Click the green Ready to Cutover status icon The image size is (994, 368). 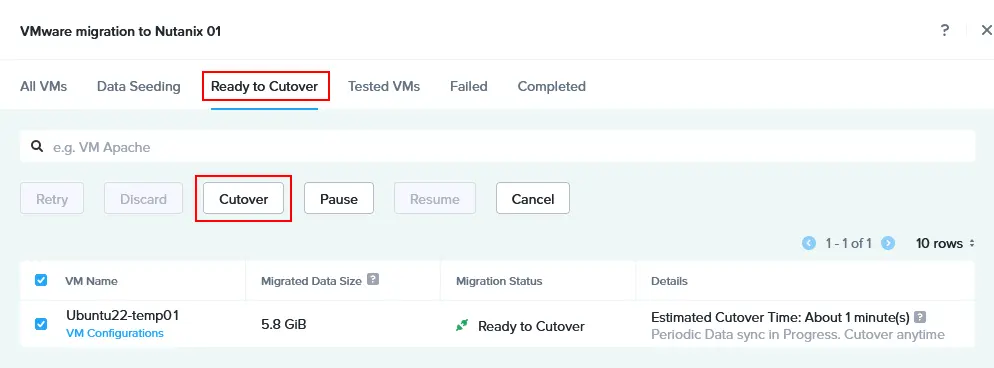(x=463, y=326)
